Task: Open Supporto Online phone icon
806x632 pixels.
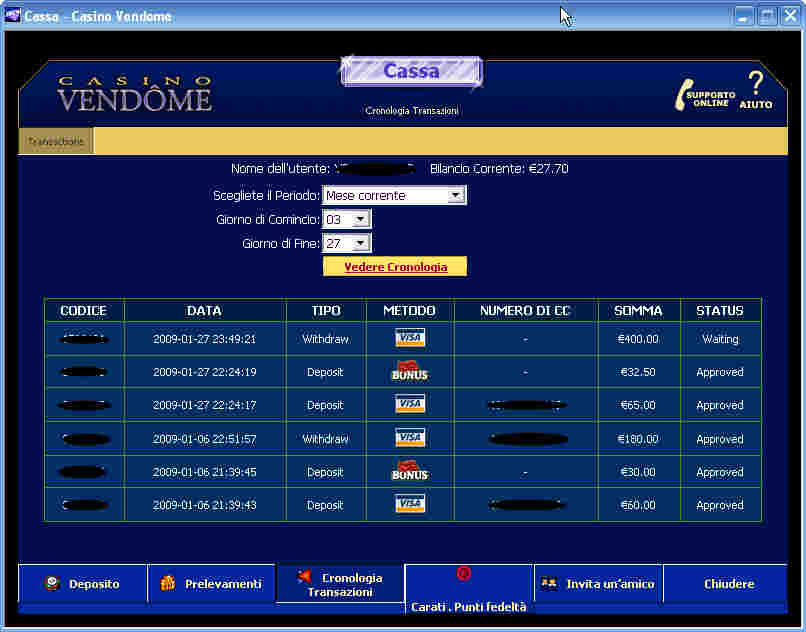Action: (x=685, y=96)
